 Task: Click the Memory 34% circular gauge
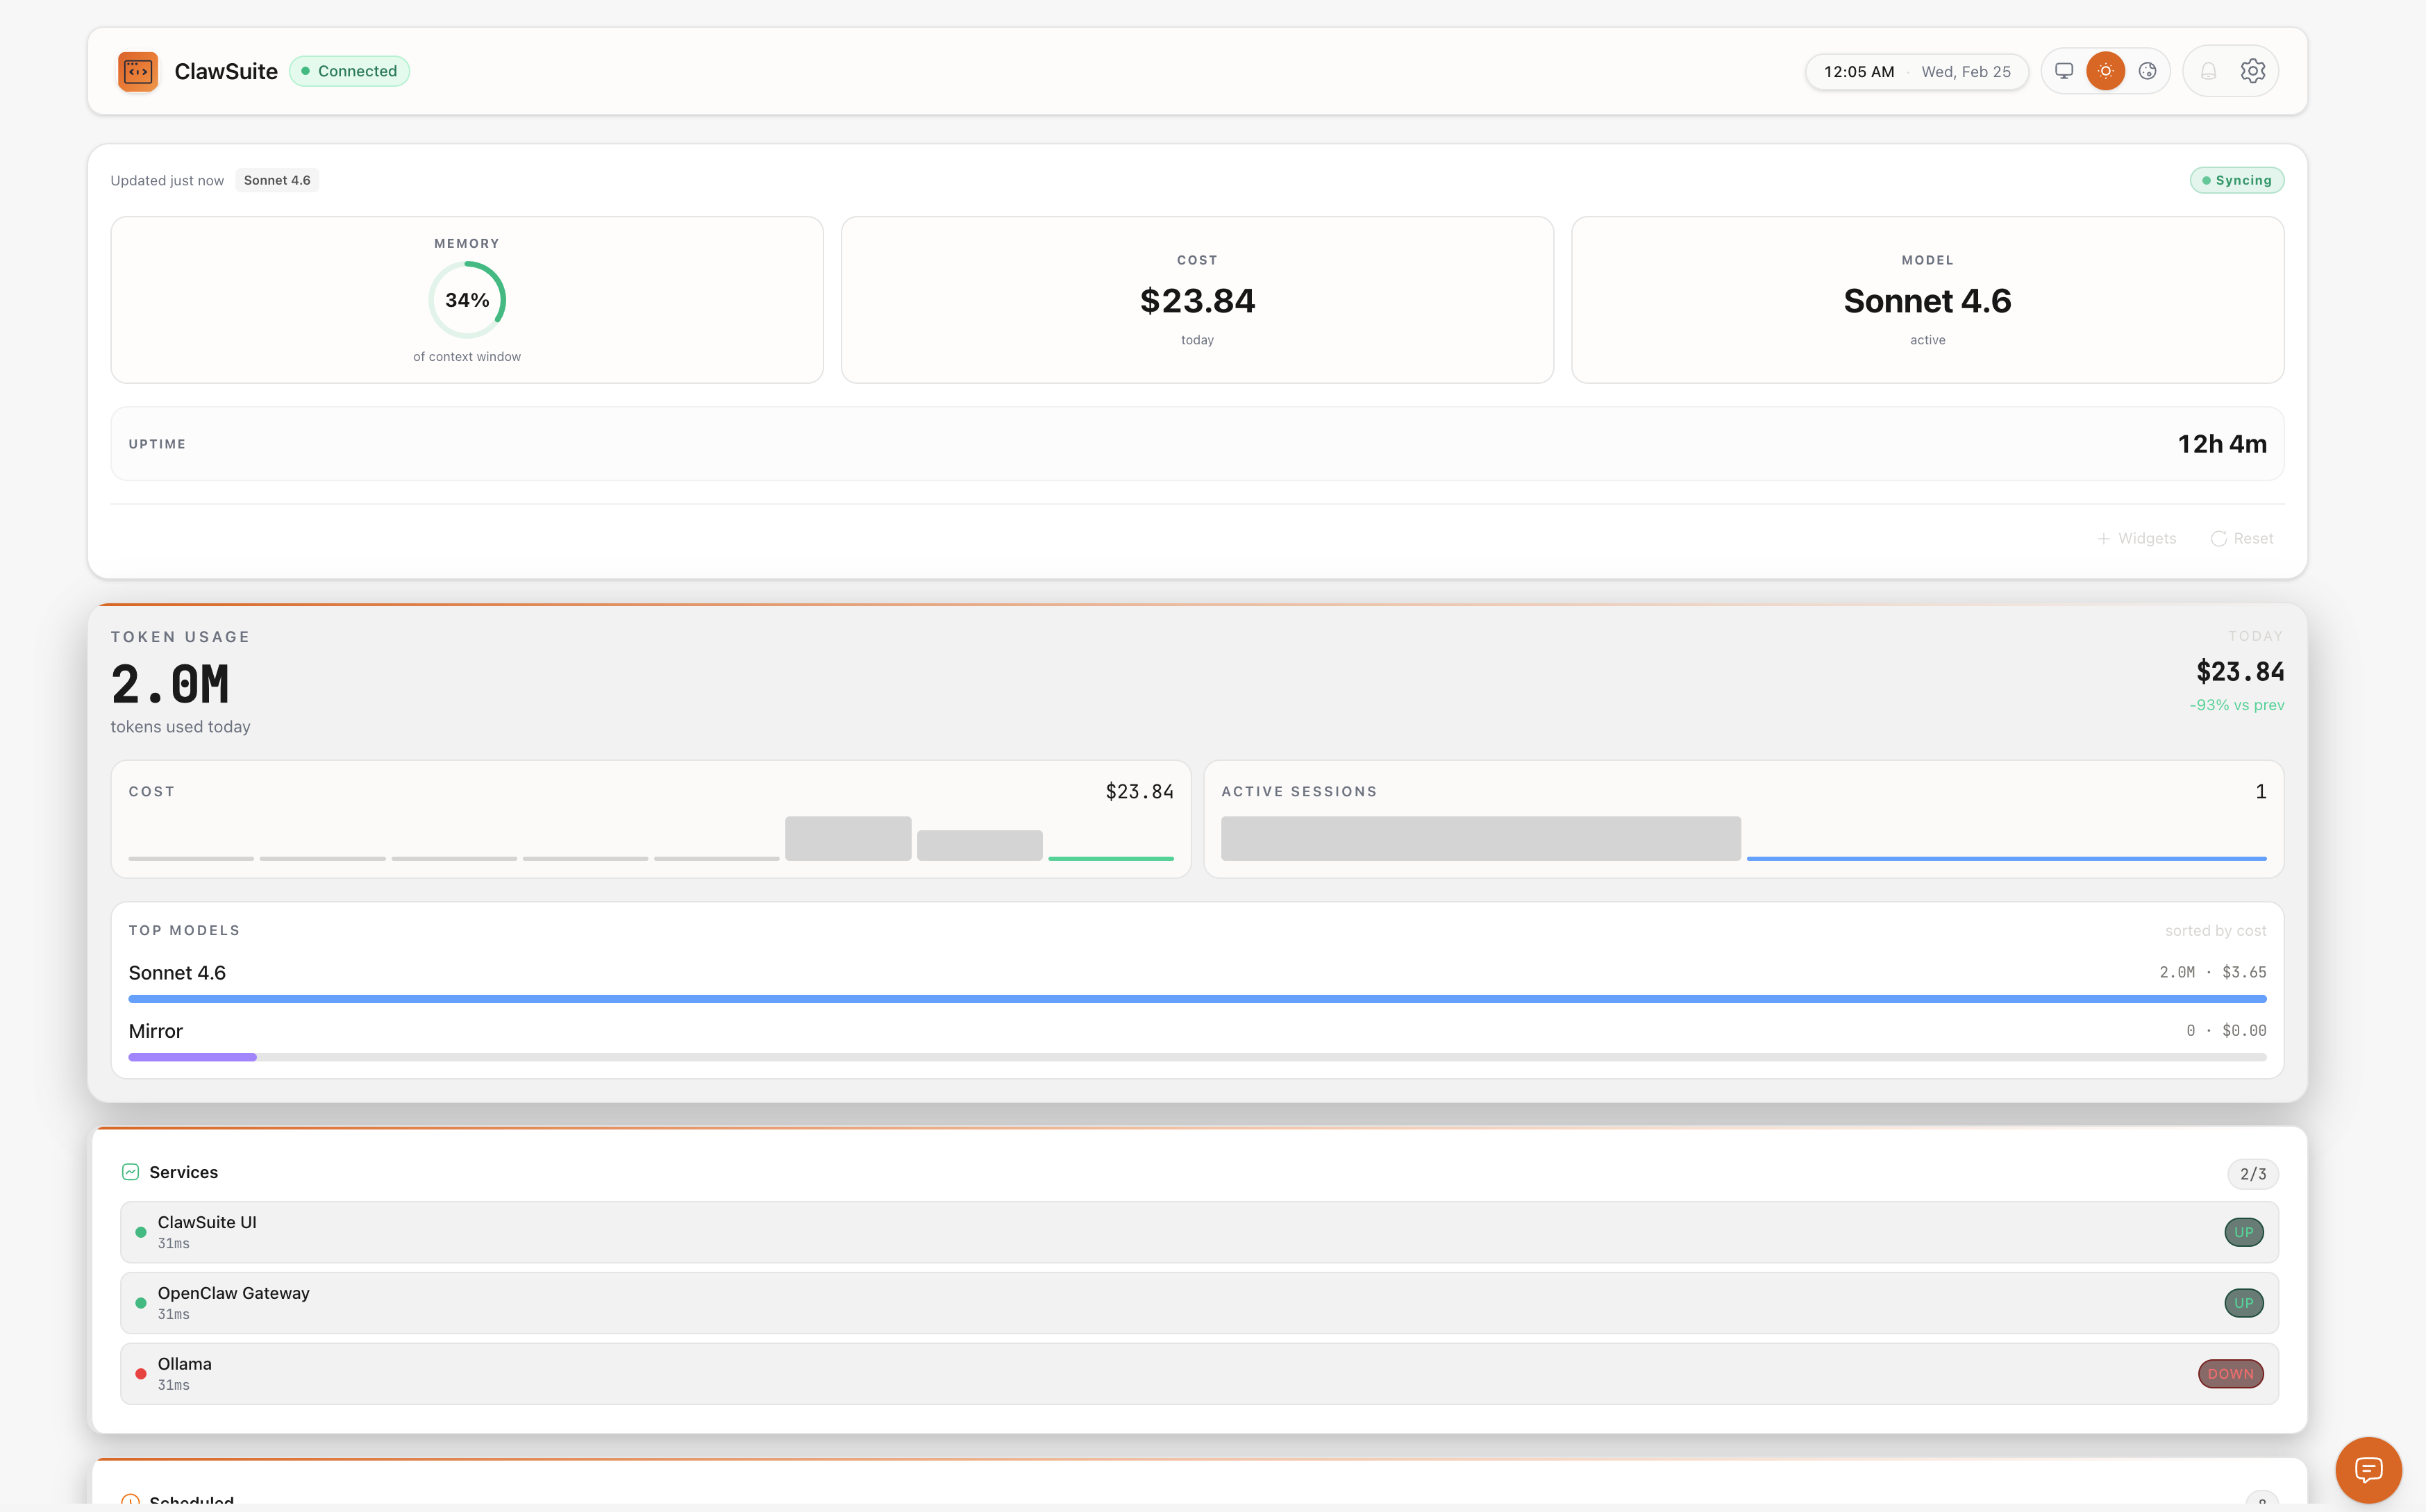(x=467, y=300)
